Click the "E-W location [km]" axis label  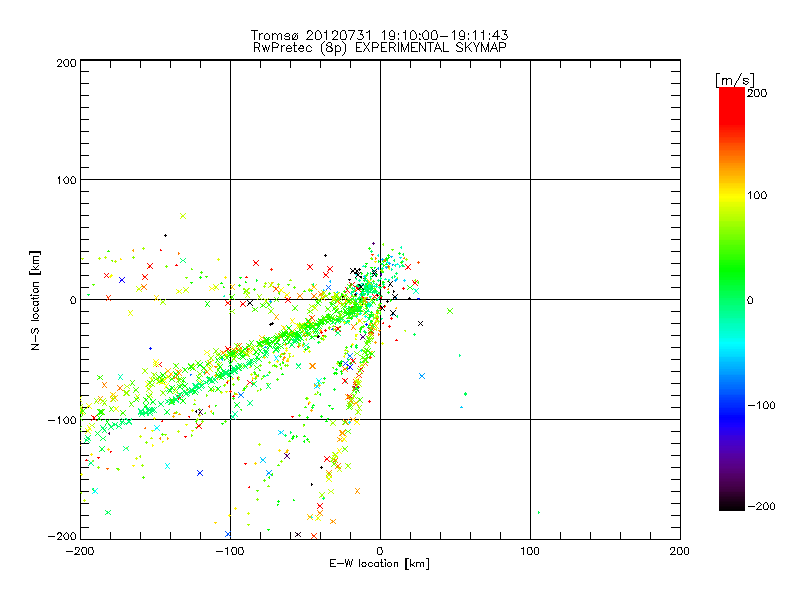379,564
